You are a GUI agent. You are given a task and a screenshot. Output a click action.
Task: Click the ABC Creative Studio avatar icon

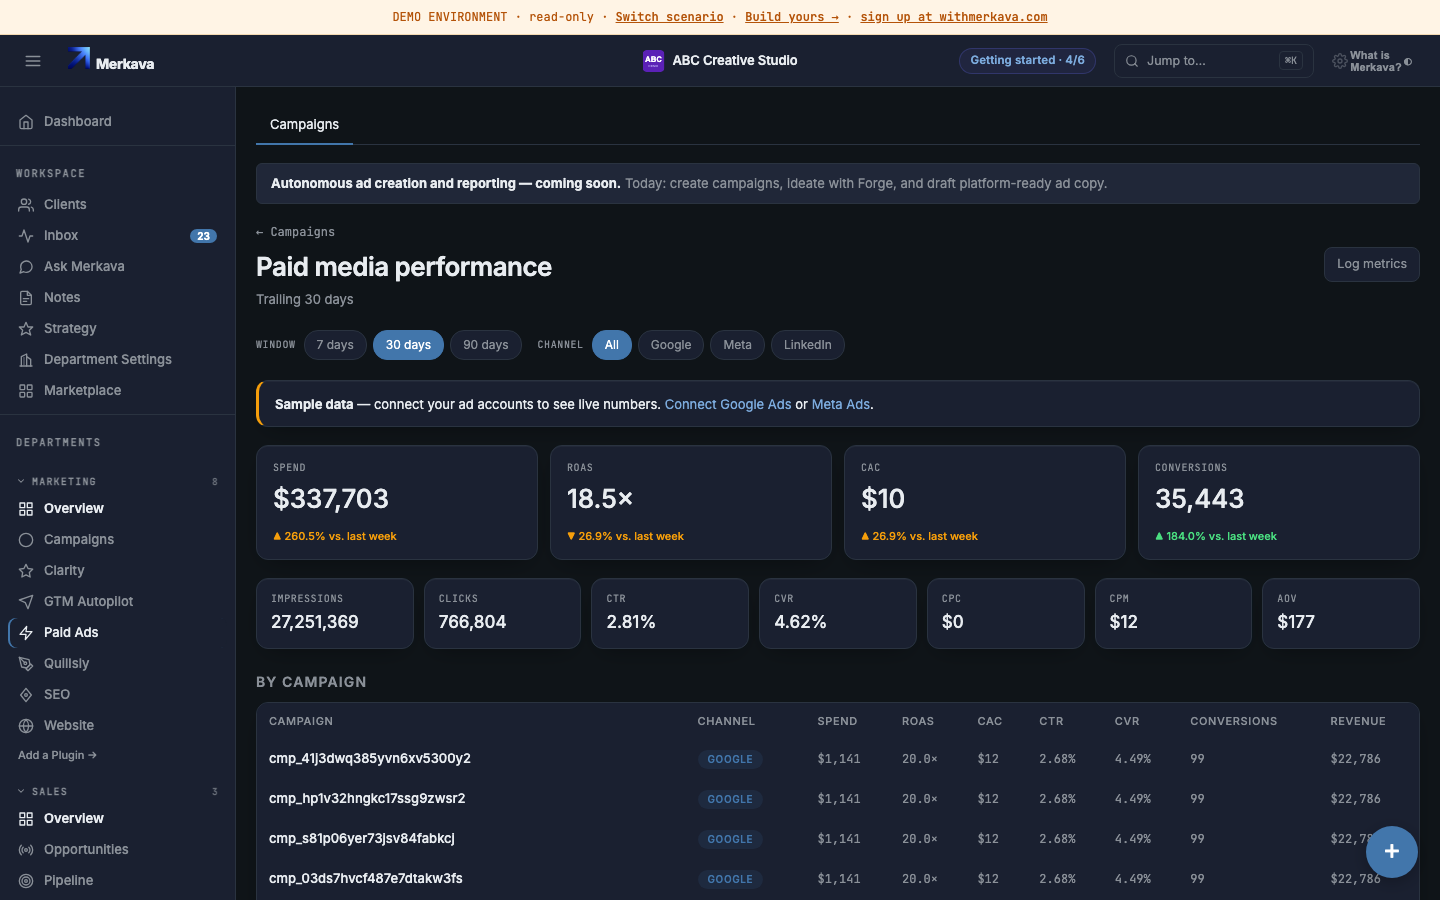coord(653,61)
